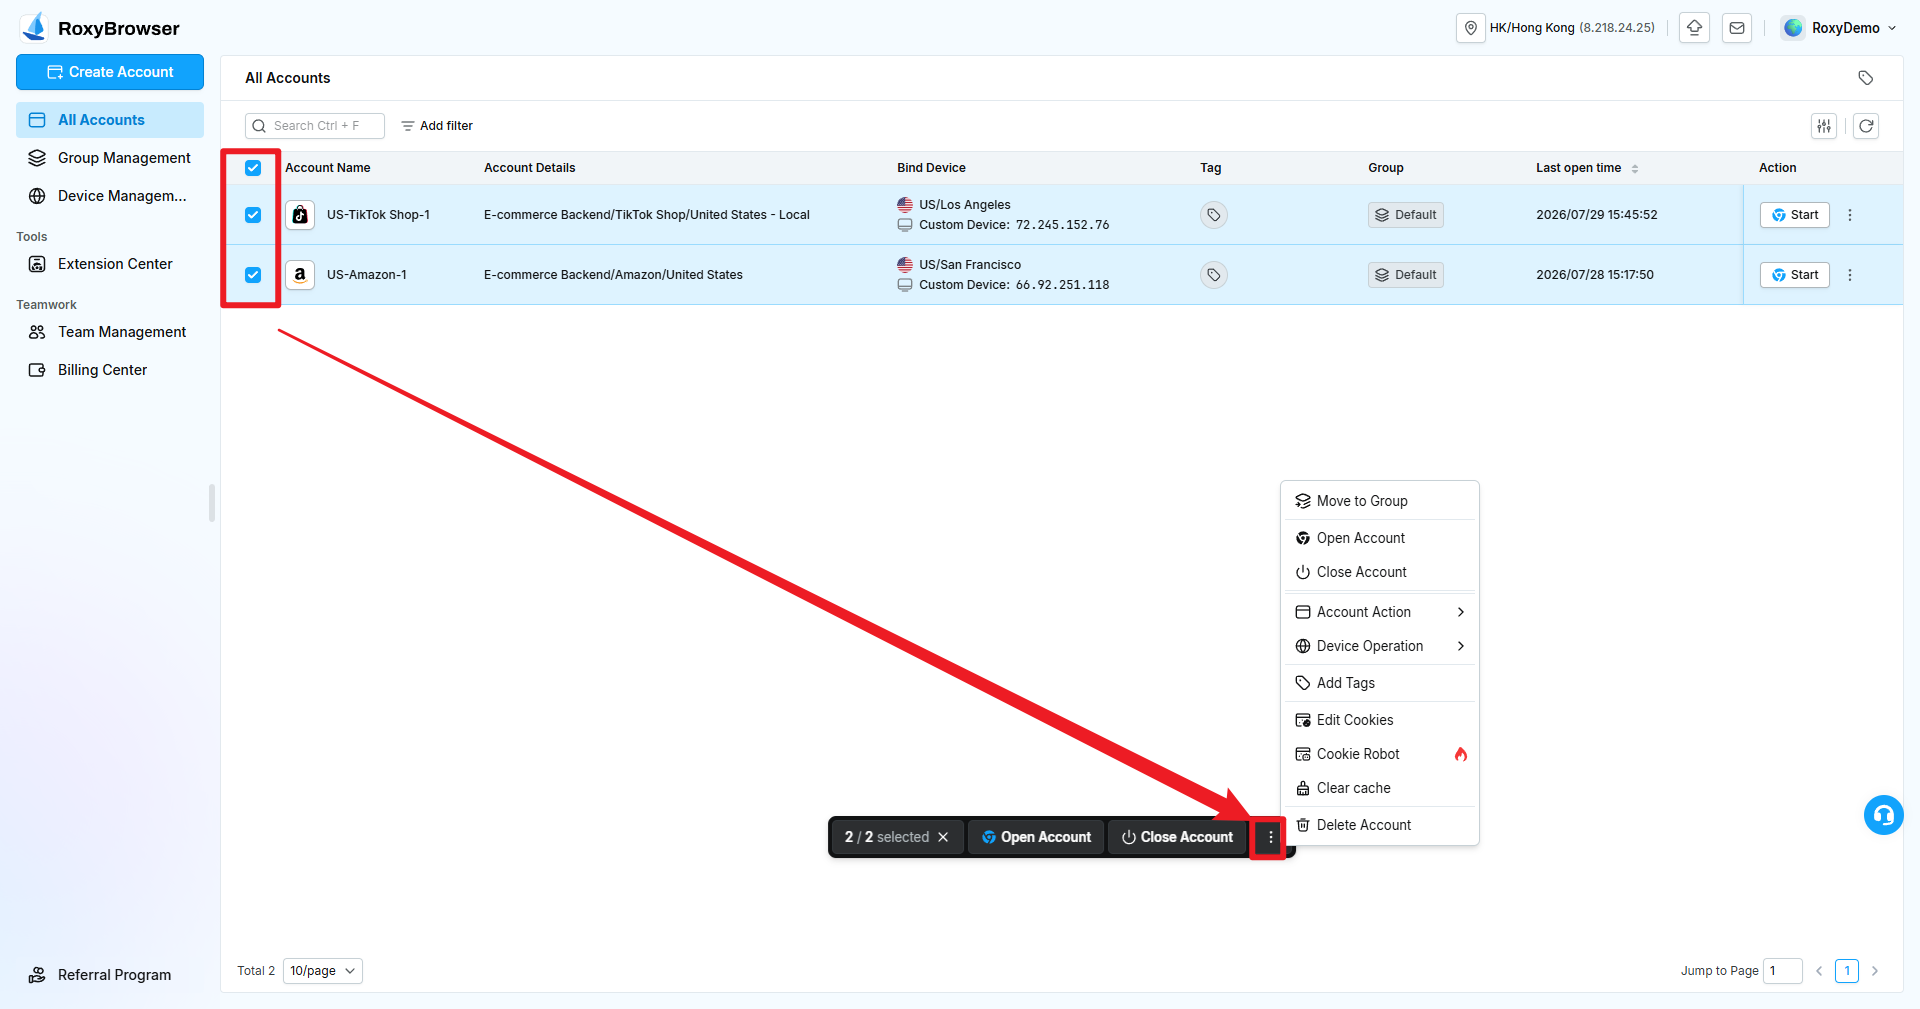This screenshot has width=1920, height=1009.
Task: Click the RoxyDemo avatar globe
Action: (x=1793, y=28)
